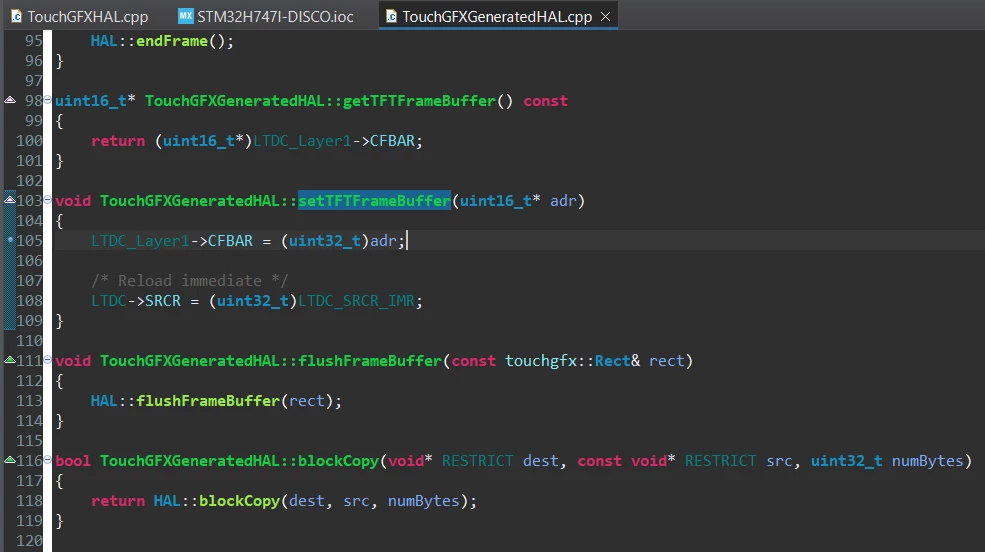
Task: Click the C++ file icon on TouchGFXHAL.cpp tab
Action: click(x=17, y=16)
